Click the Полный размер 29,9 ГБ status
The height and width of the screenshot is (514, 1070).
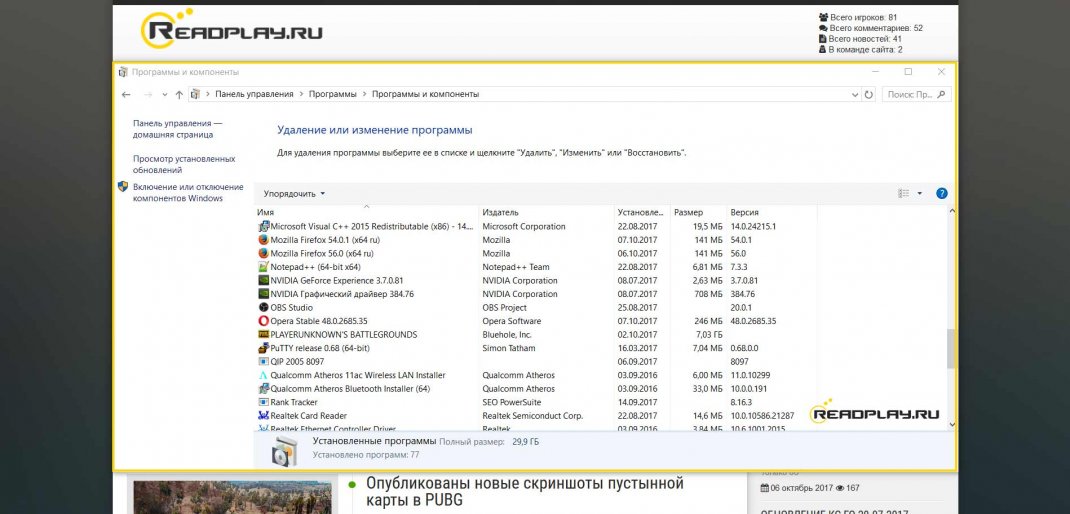click(489, 442)
